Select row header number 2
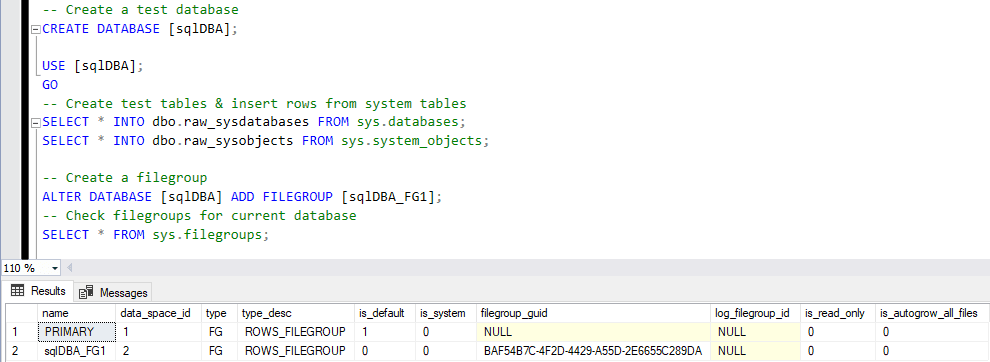Image resolution: width=990 pixels, height=362 pixels. pos(22,351)
